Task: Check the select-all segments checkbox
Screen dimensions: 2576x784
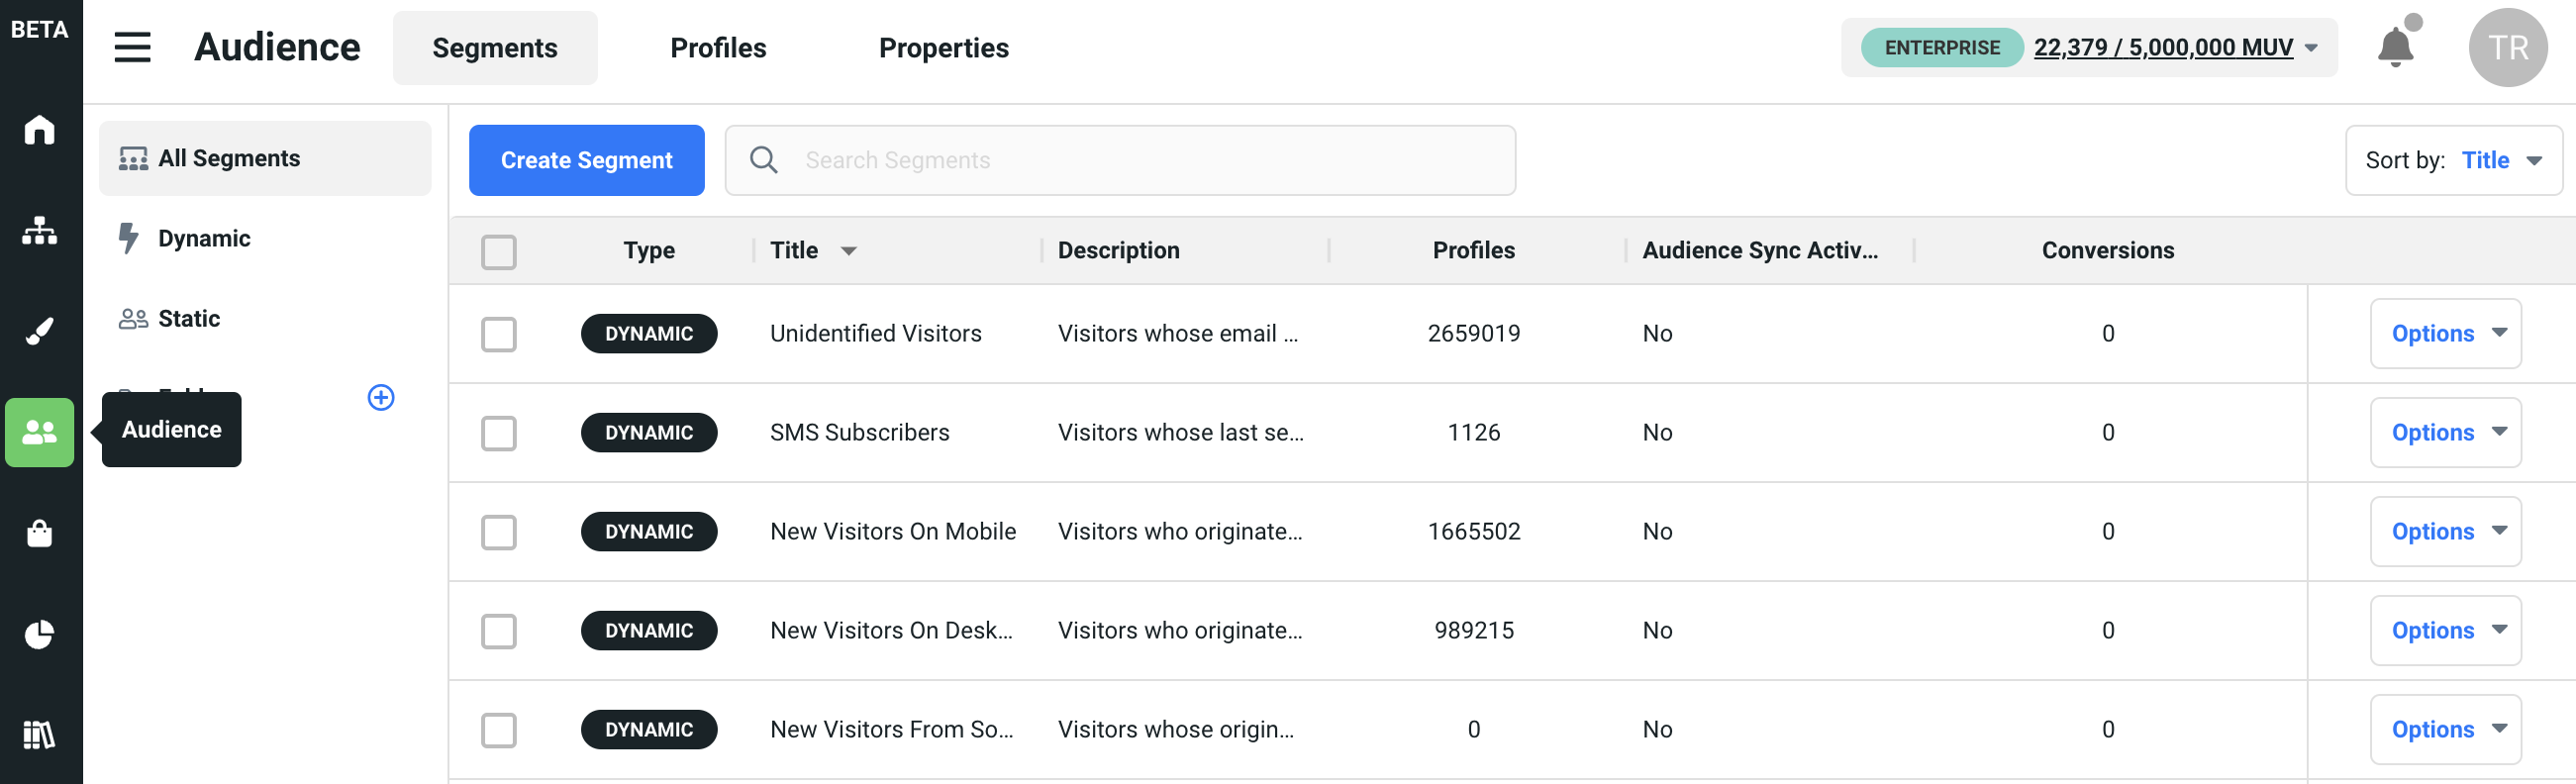Action: pos(498,252)
